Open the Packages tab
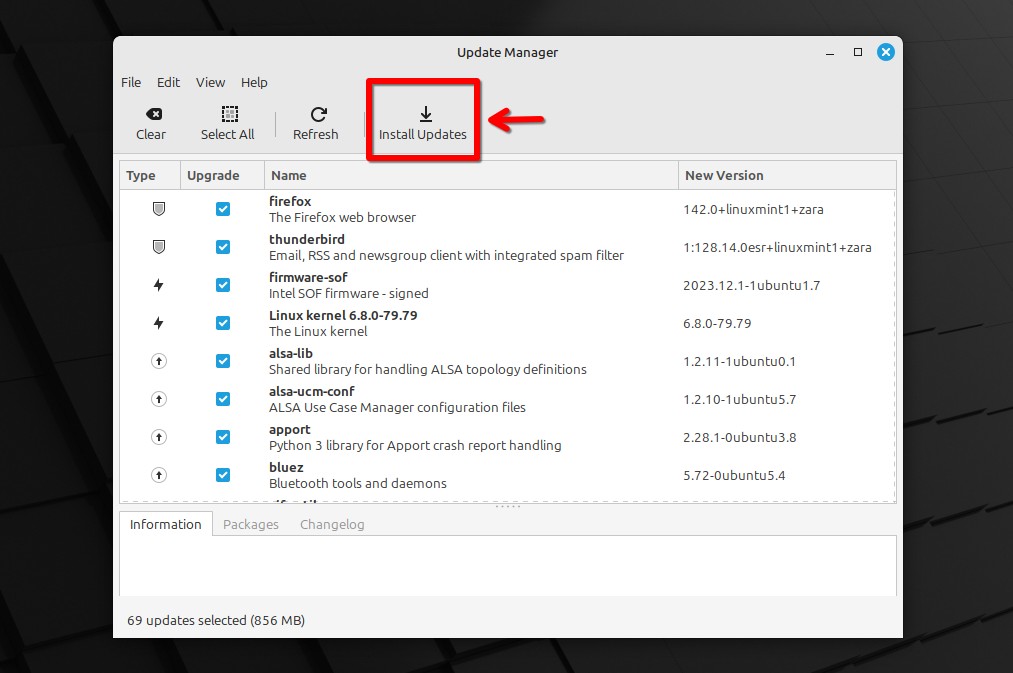 click(x=251, y=524)
